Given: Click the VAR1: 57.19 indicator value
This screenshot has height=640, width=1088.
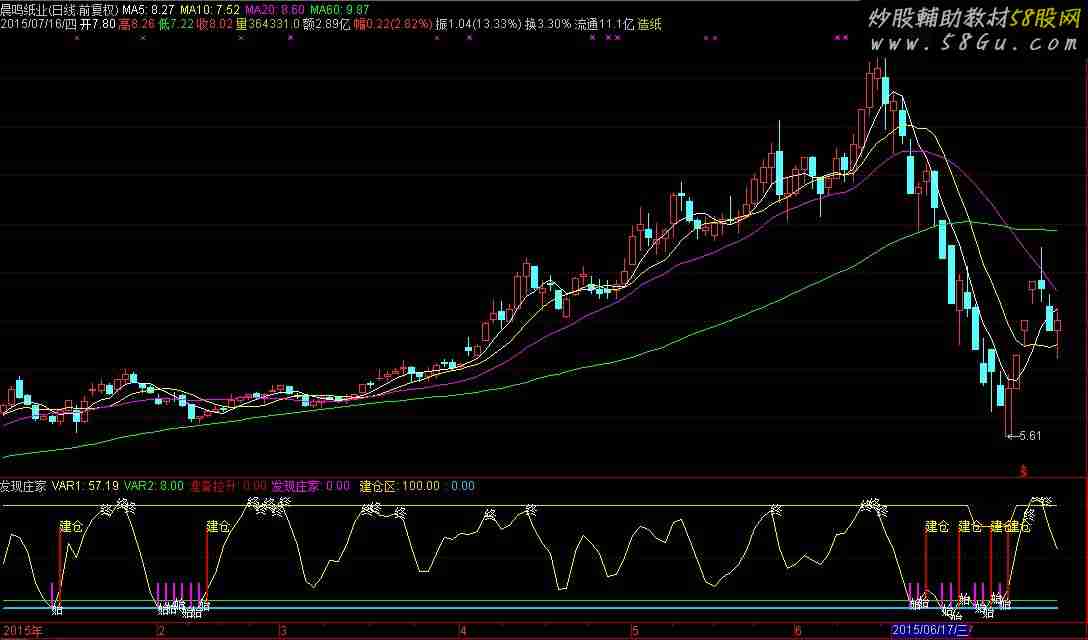Looking at the screenshot, I should click(85, 486).
